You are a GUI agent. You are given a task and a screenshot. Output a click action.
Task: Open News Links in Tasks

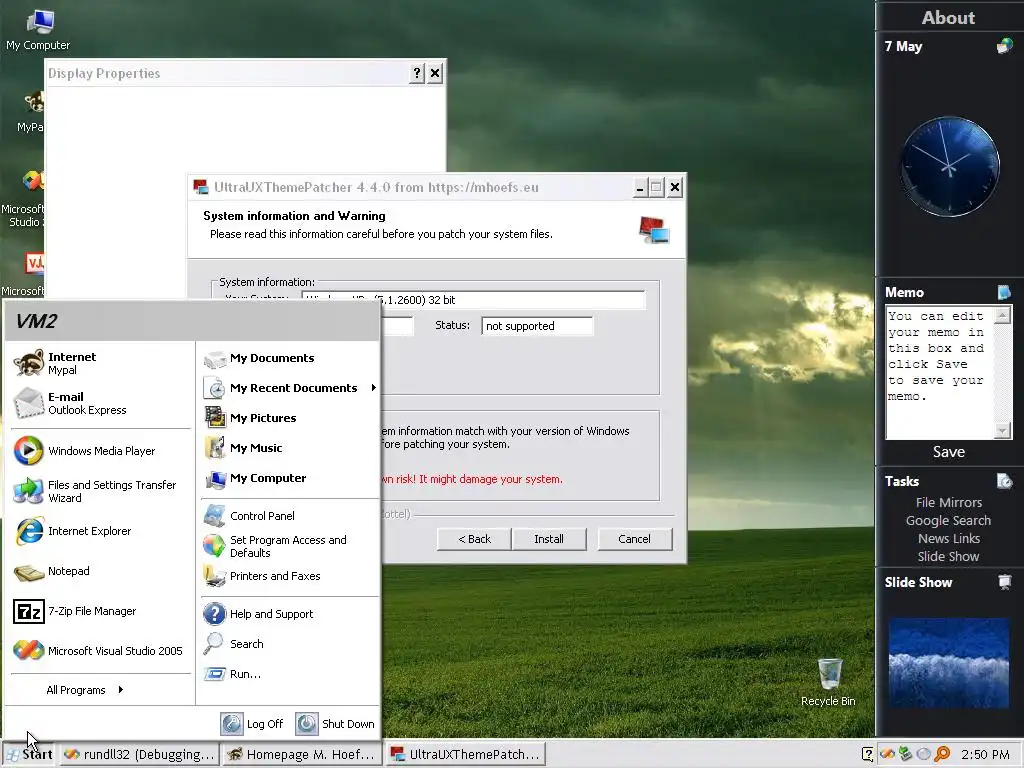click(x=949, y=538)
